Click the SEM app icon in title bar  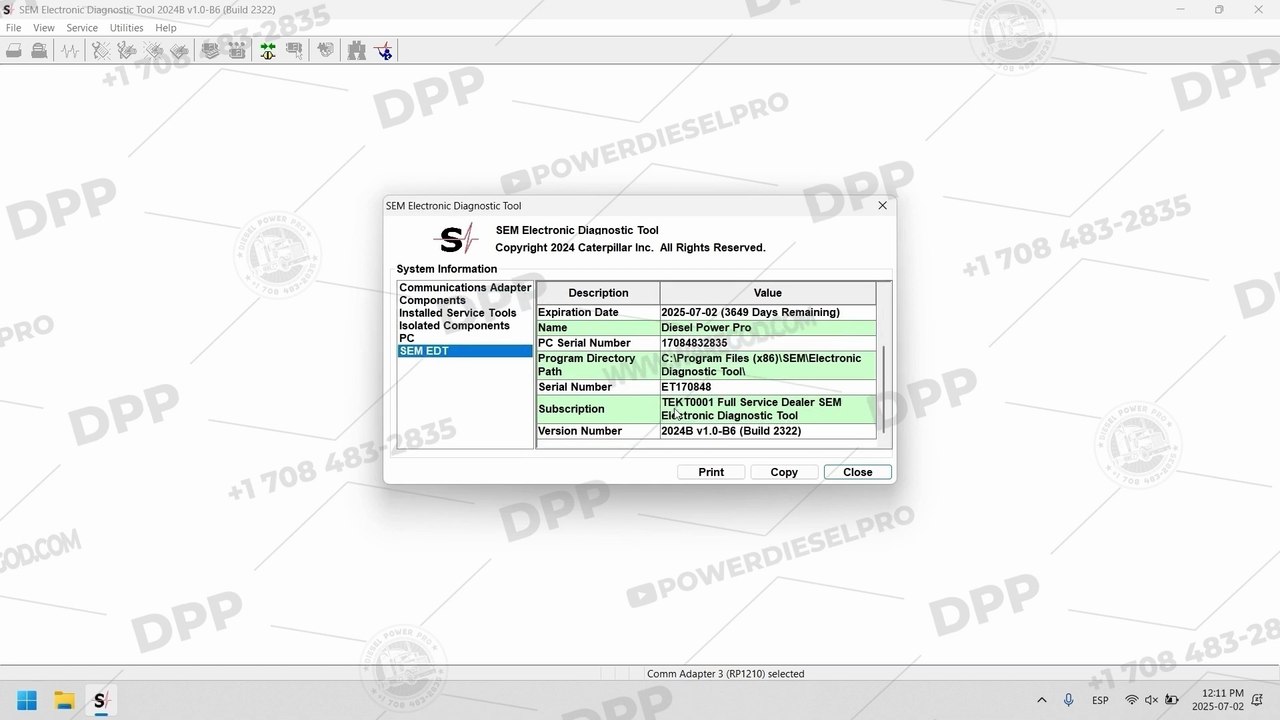pos(9,9)
